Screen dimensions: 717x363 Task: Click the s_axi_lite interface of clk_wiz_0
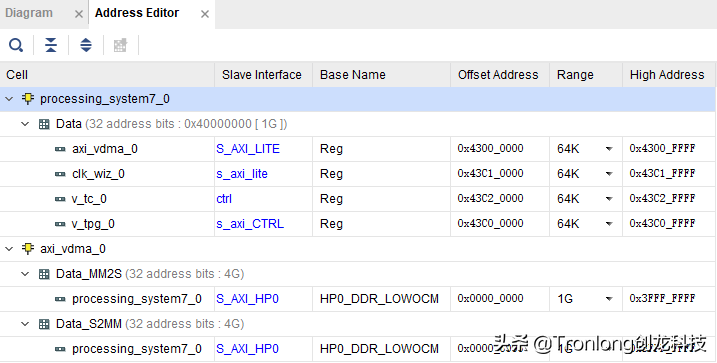click(242, 174)
